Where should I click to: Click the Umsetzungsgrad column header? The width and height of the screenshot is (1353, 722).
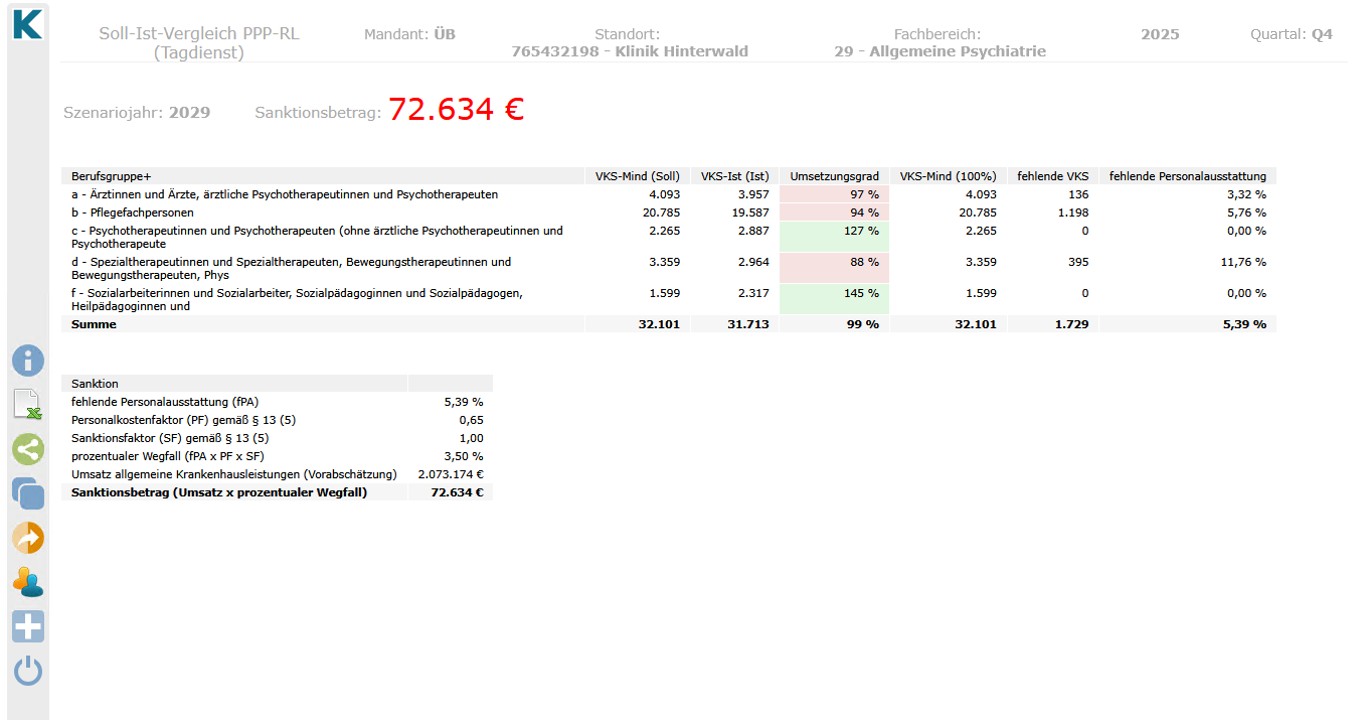(x=834, y=176)
